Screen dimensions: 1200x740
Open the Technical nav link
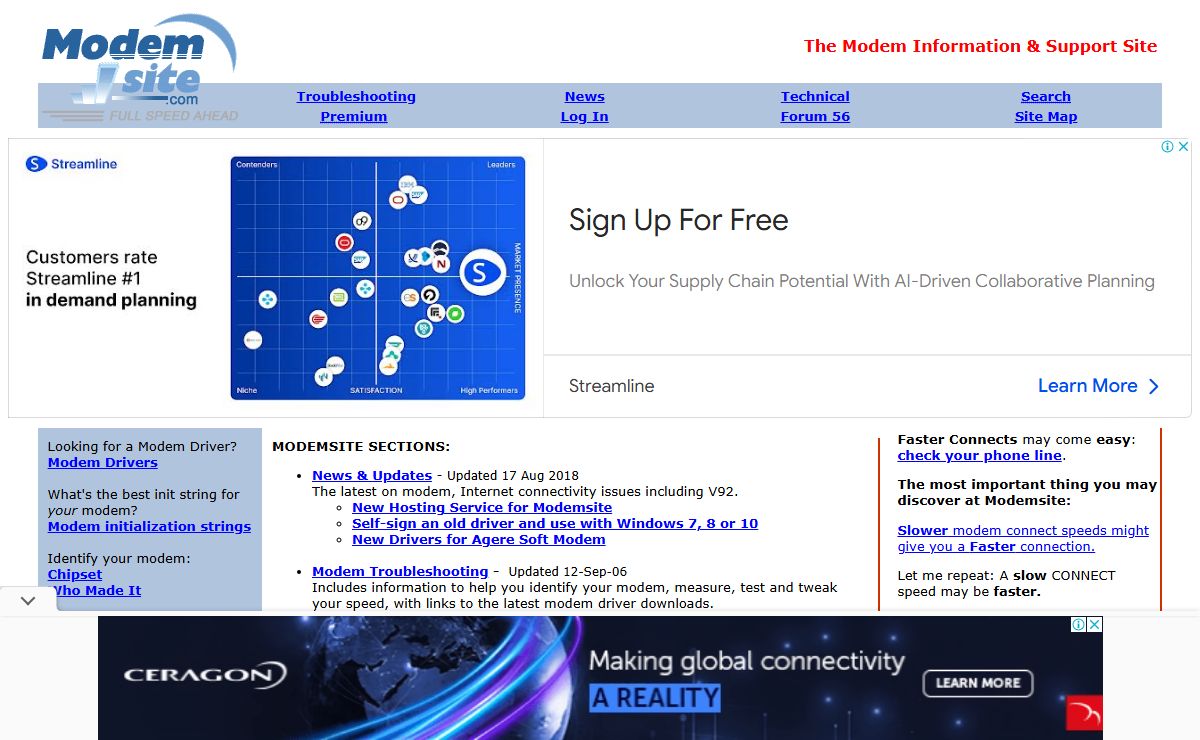(x=815, y=97)
